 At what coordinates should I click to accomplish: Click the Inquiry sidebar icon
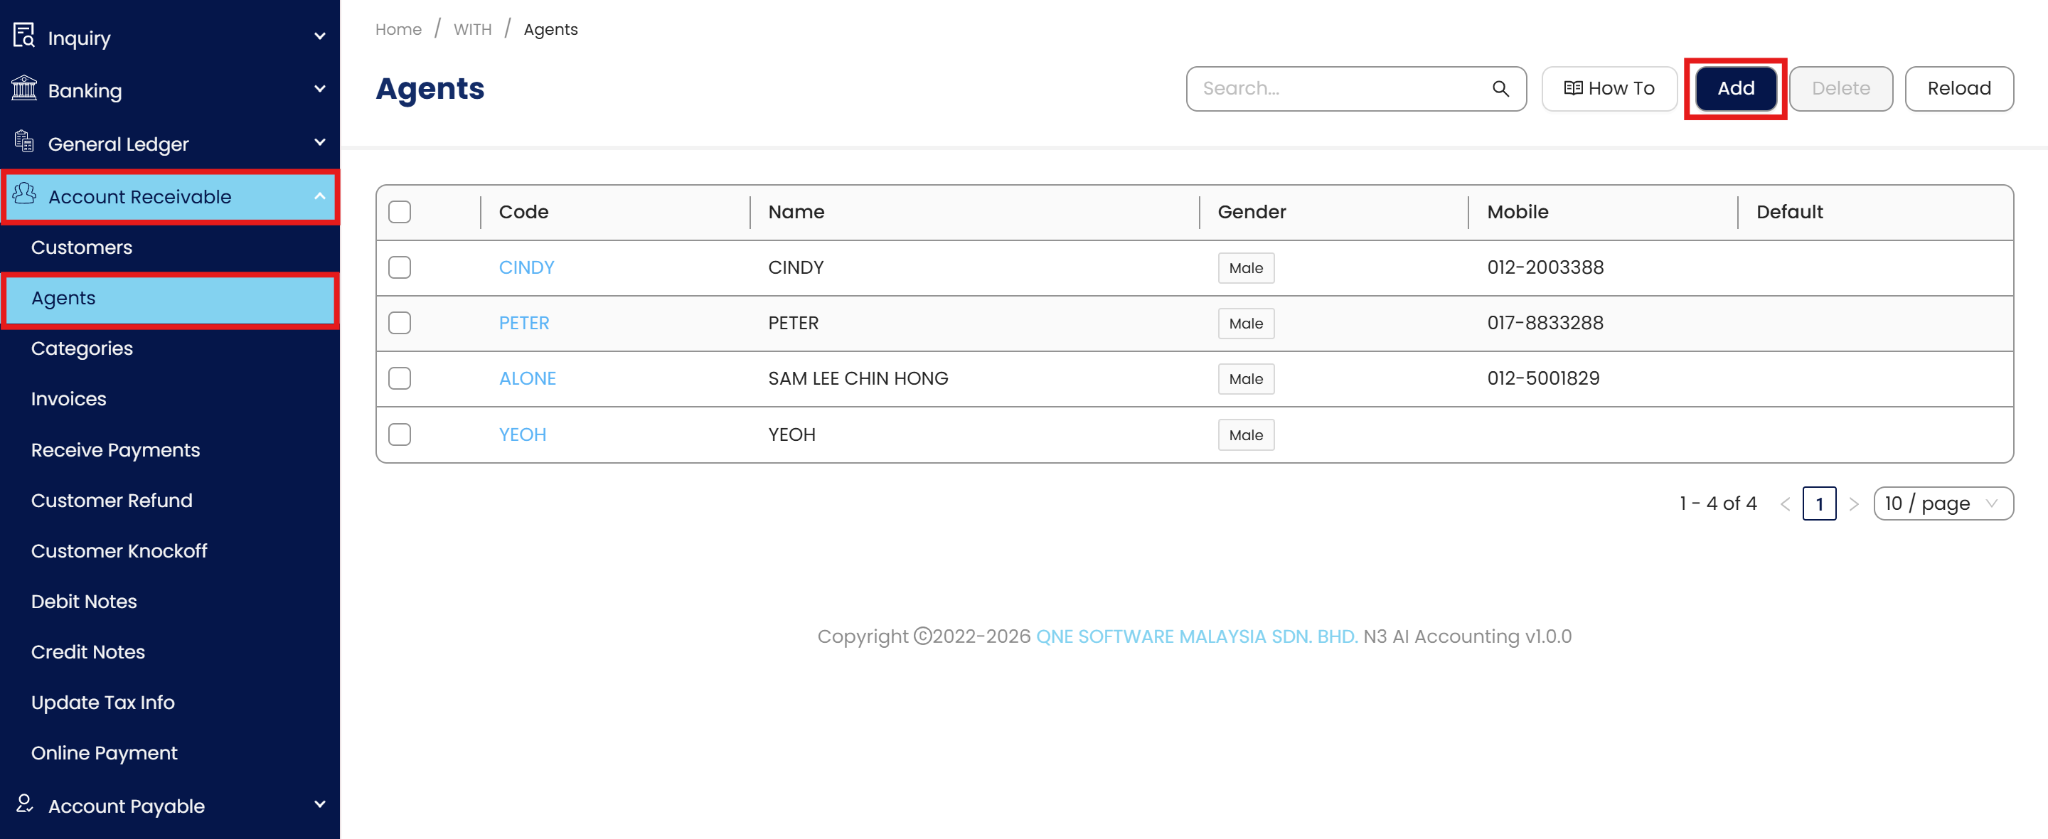click(24, 36)
